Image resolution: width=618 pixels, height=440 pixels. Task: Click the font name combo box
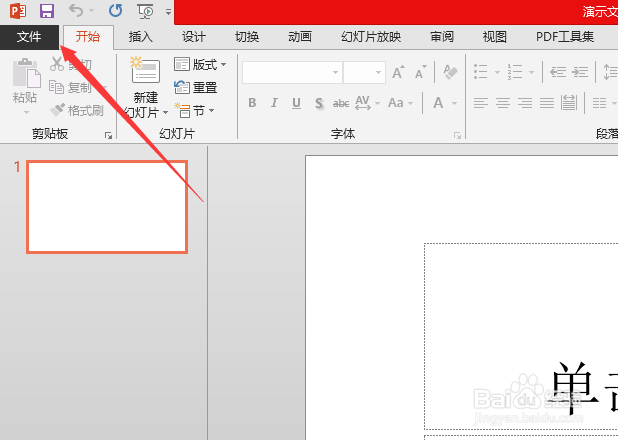coord(292,73)
